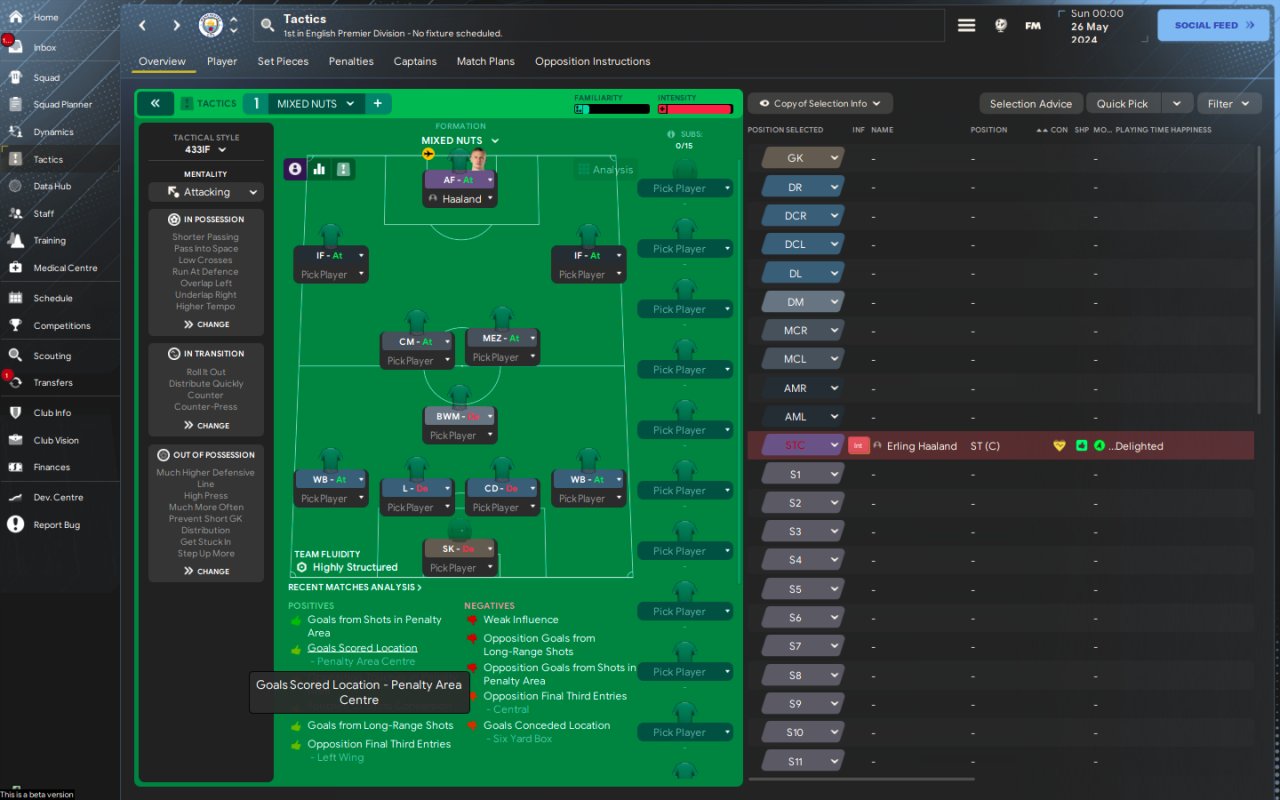This screenshot has width=1280, height=800.
Task: Switch to the Overview tab
Action: click(x=162, y=61)
